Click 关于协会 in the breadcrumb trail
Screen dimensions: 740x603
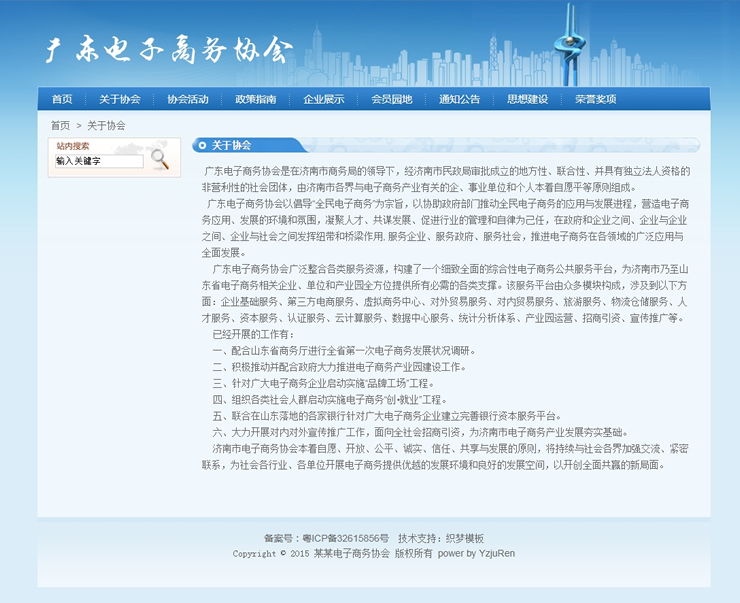click(x=106, y=126)
